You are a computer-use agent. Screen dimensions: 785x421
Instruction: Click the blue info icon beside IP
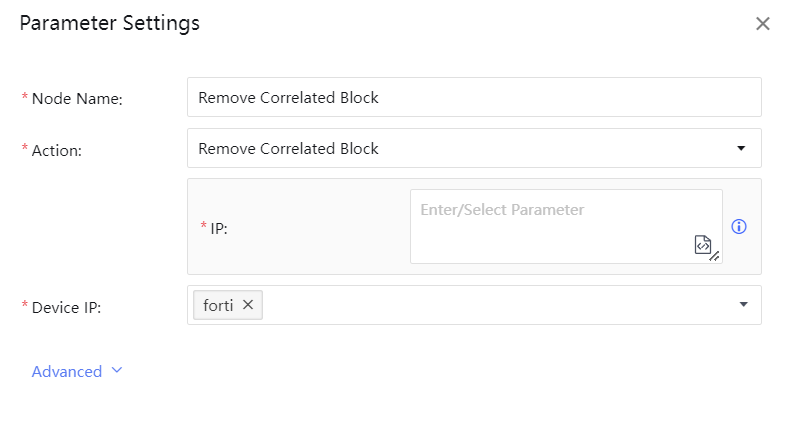(x=739, y=227)
